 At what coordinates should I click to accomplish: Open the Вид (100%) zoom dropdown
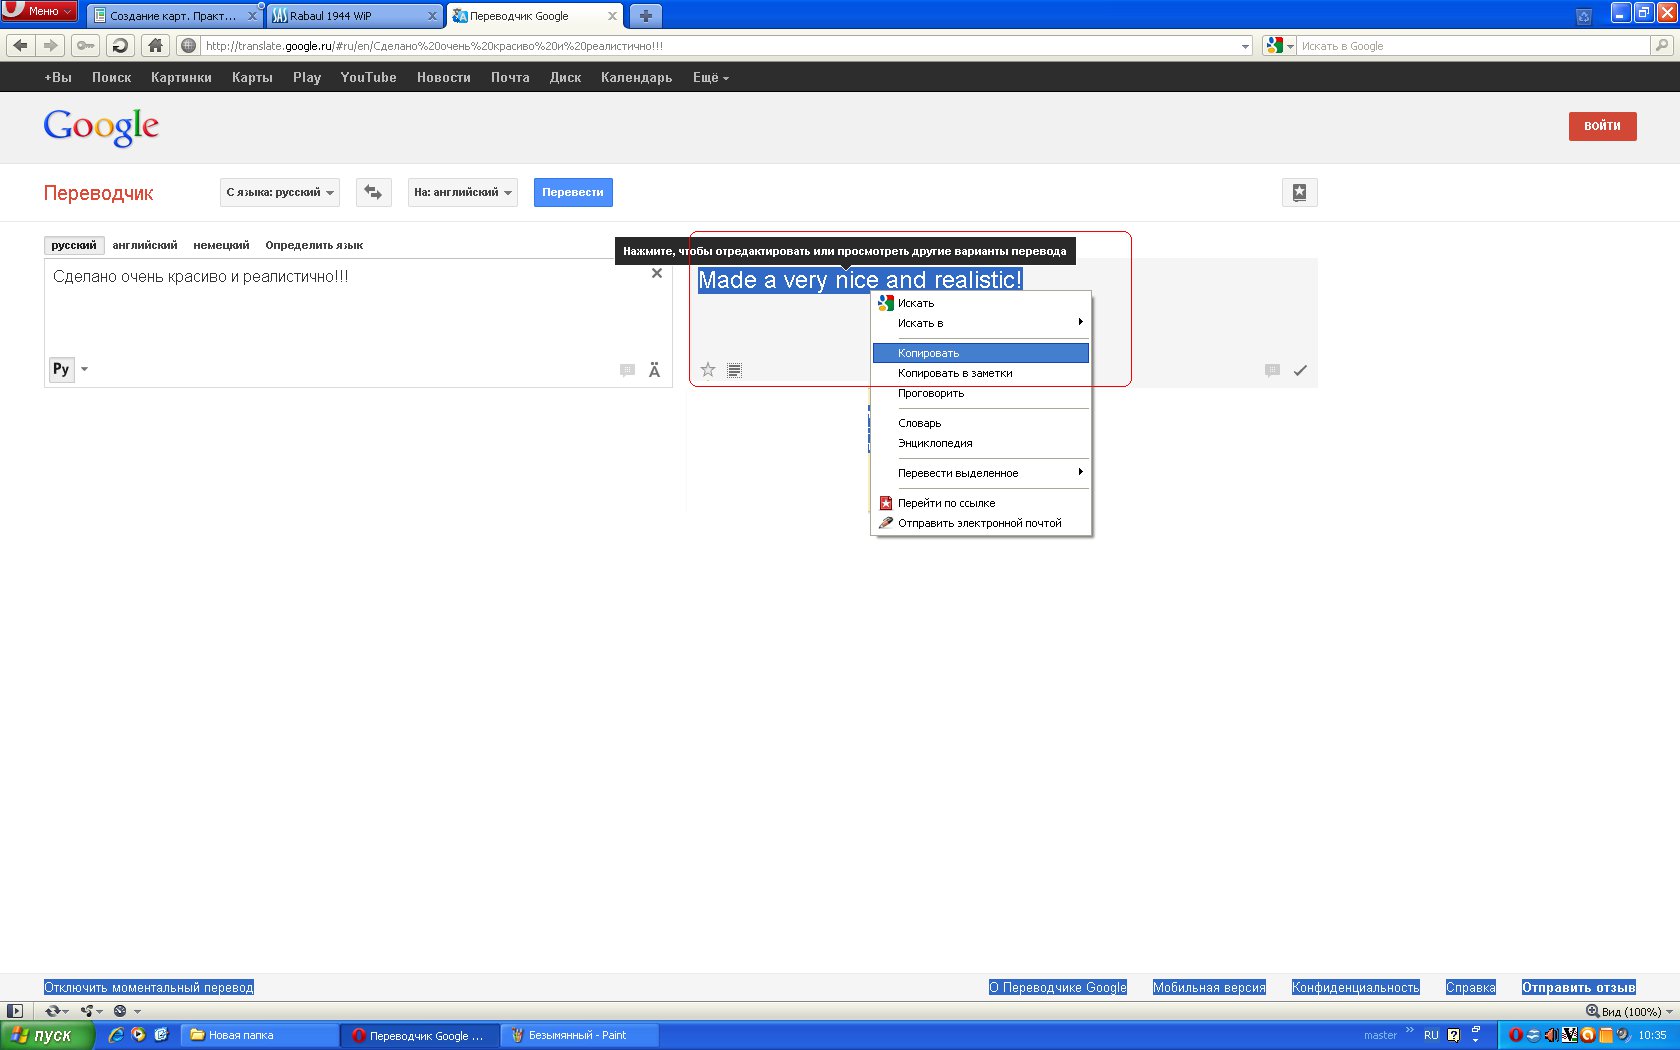coord(1629,1011)
